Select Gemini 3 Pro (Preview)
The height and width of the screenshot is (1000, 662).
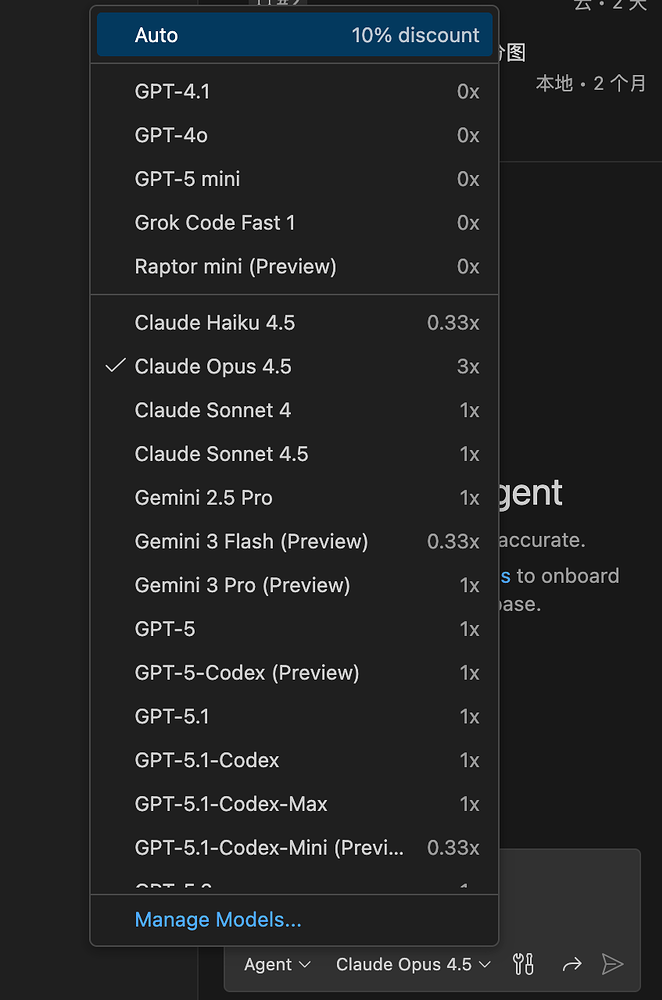(294, 585)
